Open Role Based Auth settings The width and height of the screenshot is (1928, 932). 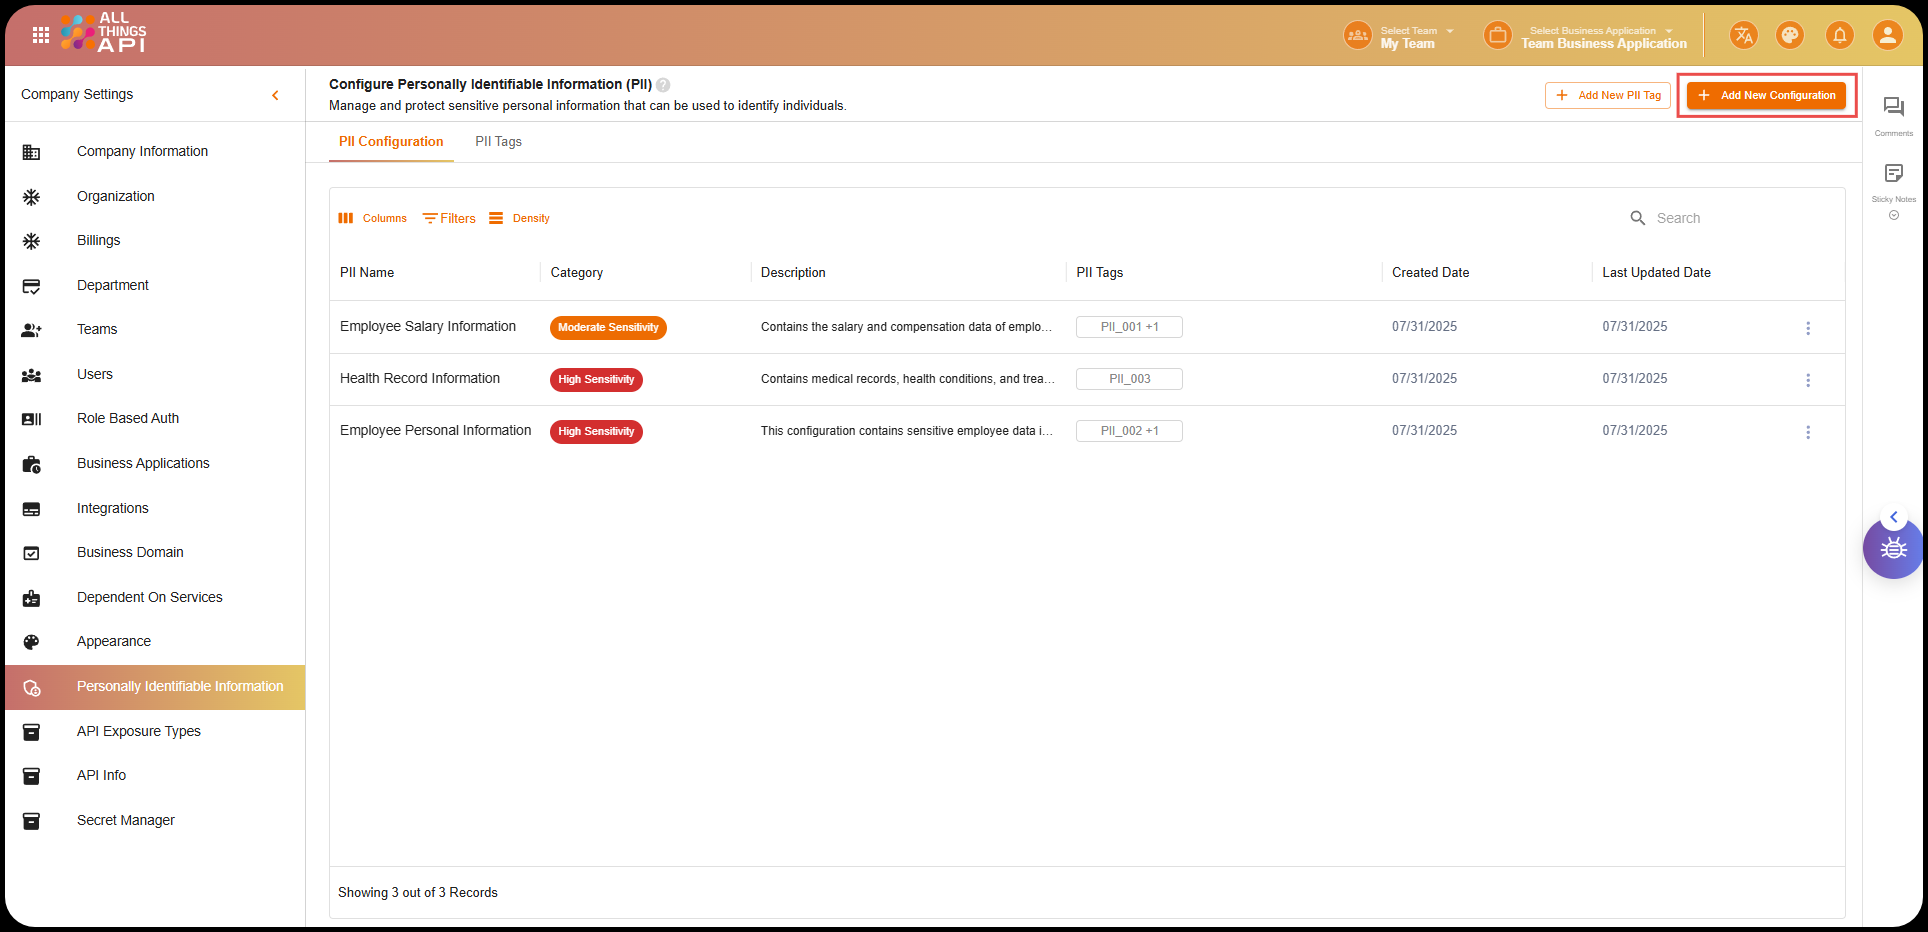tap(128, 419)
